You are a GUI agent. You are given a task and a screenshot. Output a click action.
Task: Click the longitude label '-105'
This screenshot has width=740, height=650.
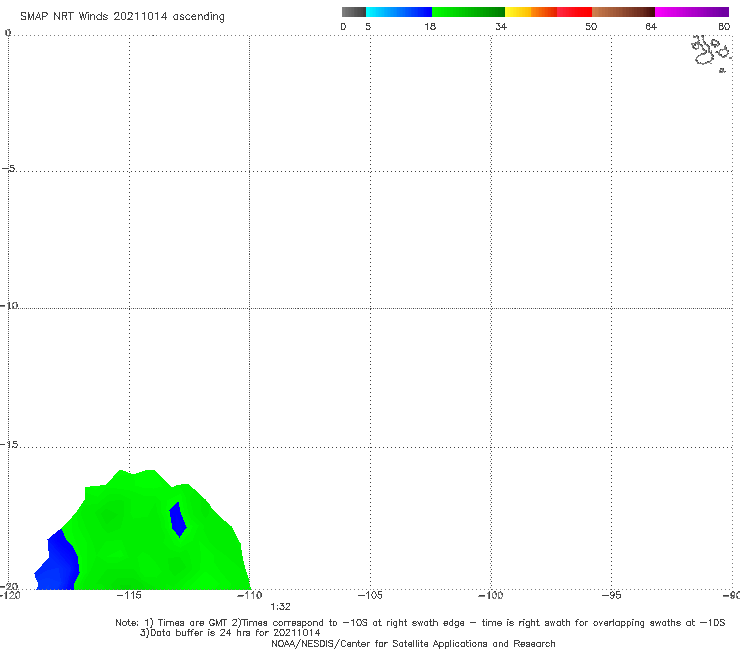click(370, 595)
